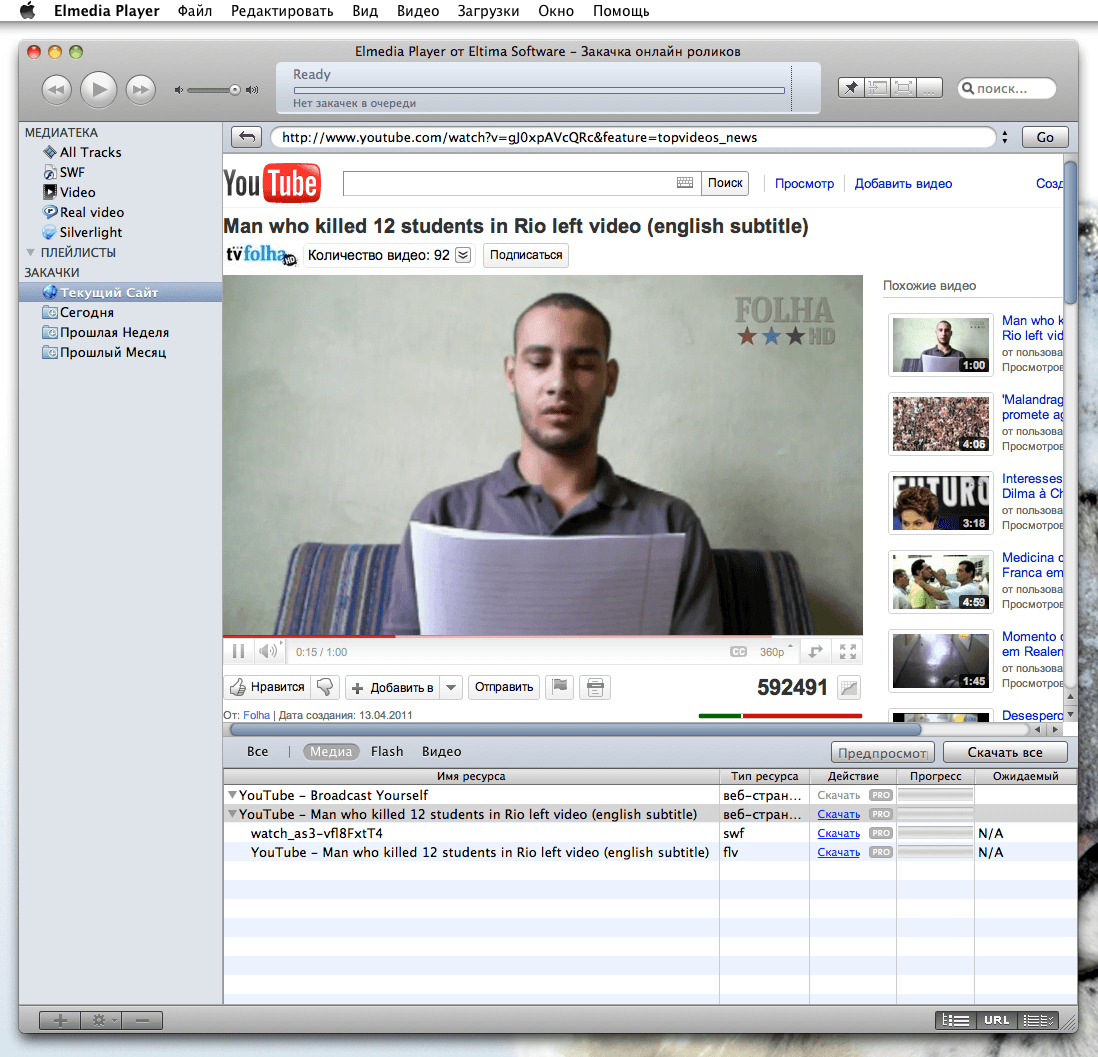
Task: Toggle the URL view button
Action: click(996, 1020)
